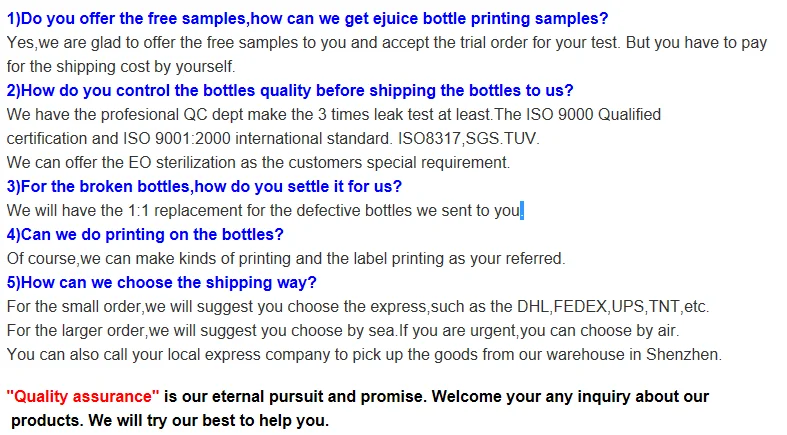This screenshot has width=787, height=435.
Task: Click the free samples question heading
Action: pyautogui.click(x=306, y=18)
